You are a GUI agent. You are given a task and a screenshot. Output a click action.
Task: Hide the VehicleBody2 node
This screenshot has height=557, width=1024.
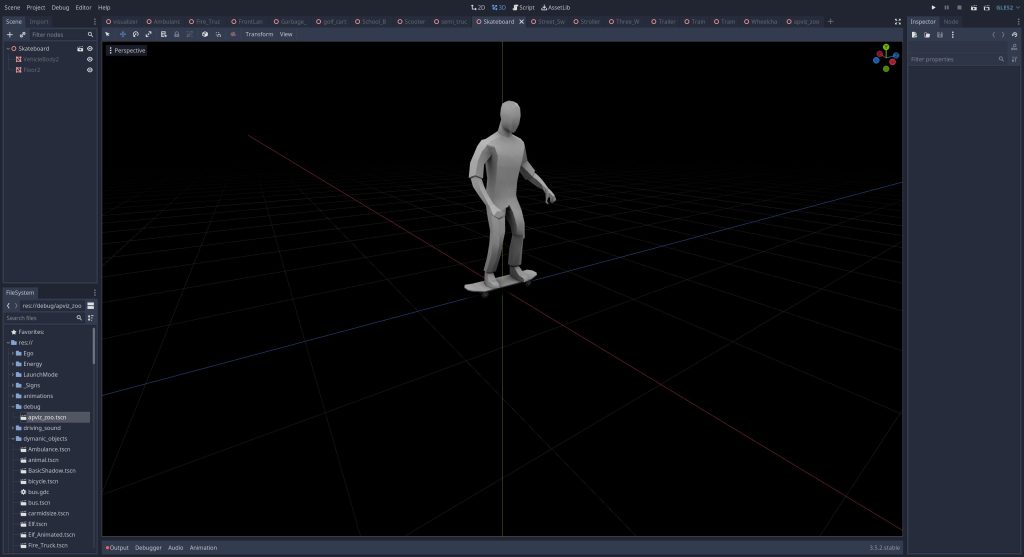click(x=90, y=59)
